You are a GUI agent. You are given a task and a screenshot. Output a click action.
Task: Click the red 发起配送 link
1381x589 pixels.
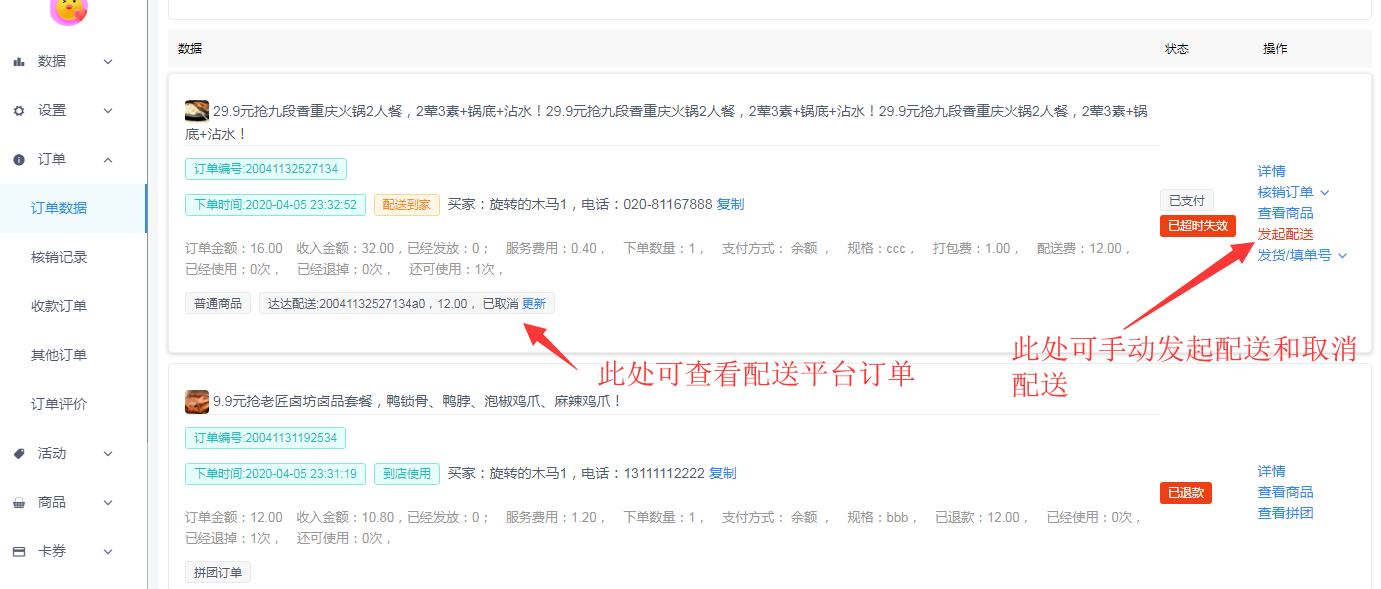click(x=1285, y=235)
